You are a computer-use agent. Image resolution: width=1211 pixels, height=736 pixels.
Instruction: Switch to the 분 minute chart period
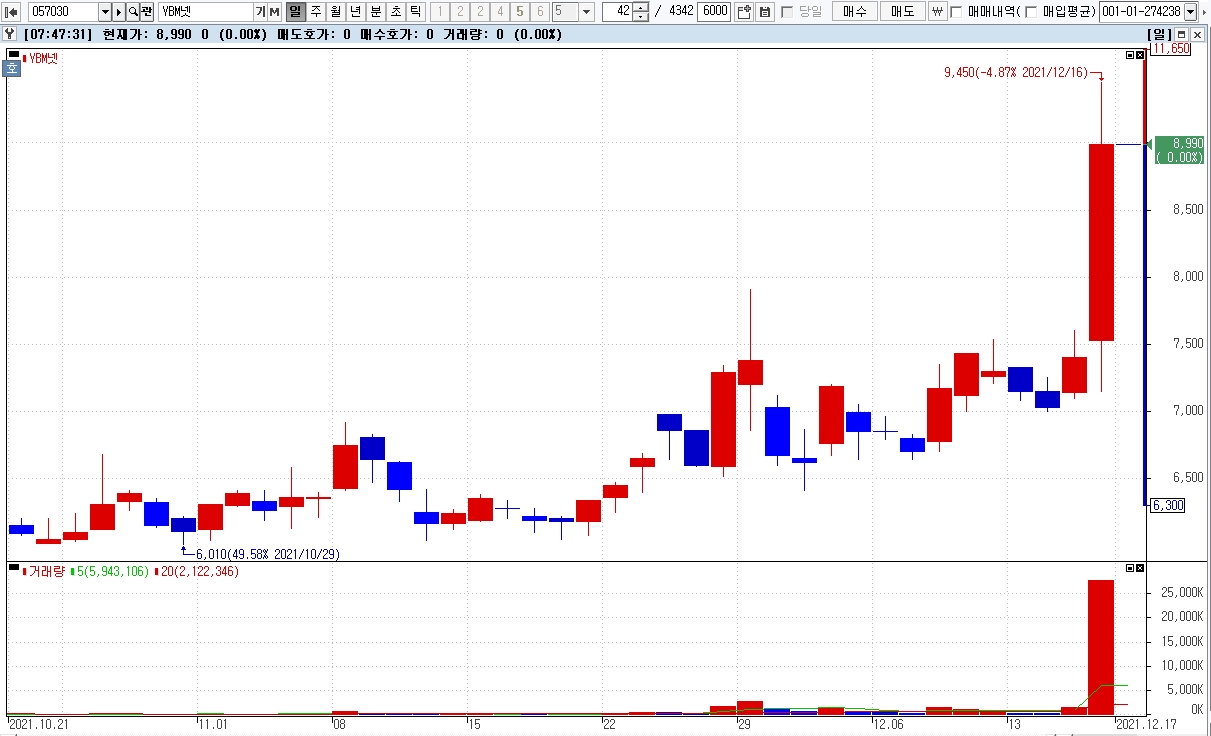[x=375, y=12]
